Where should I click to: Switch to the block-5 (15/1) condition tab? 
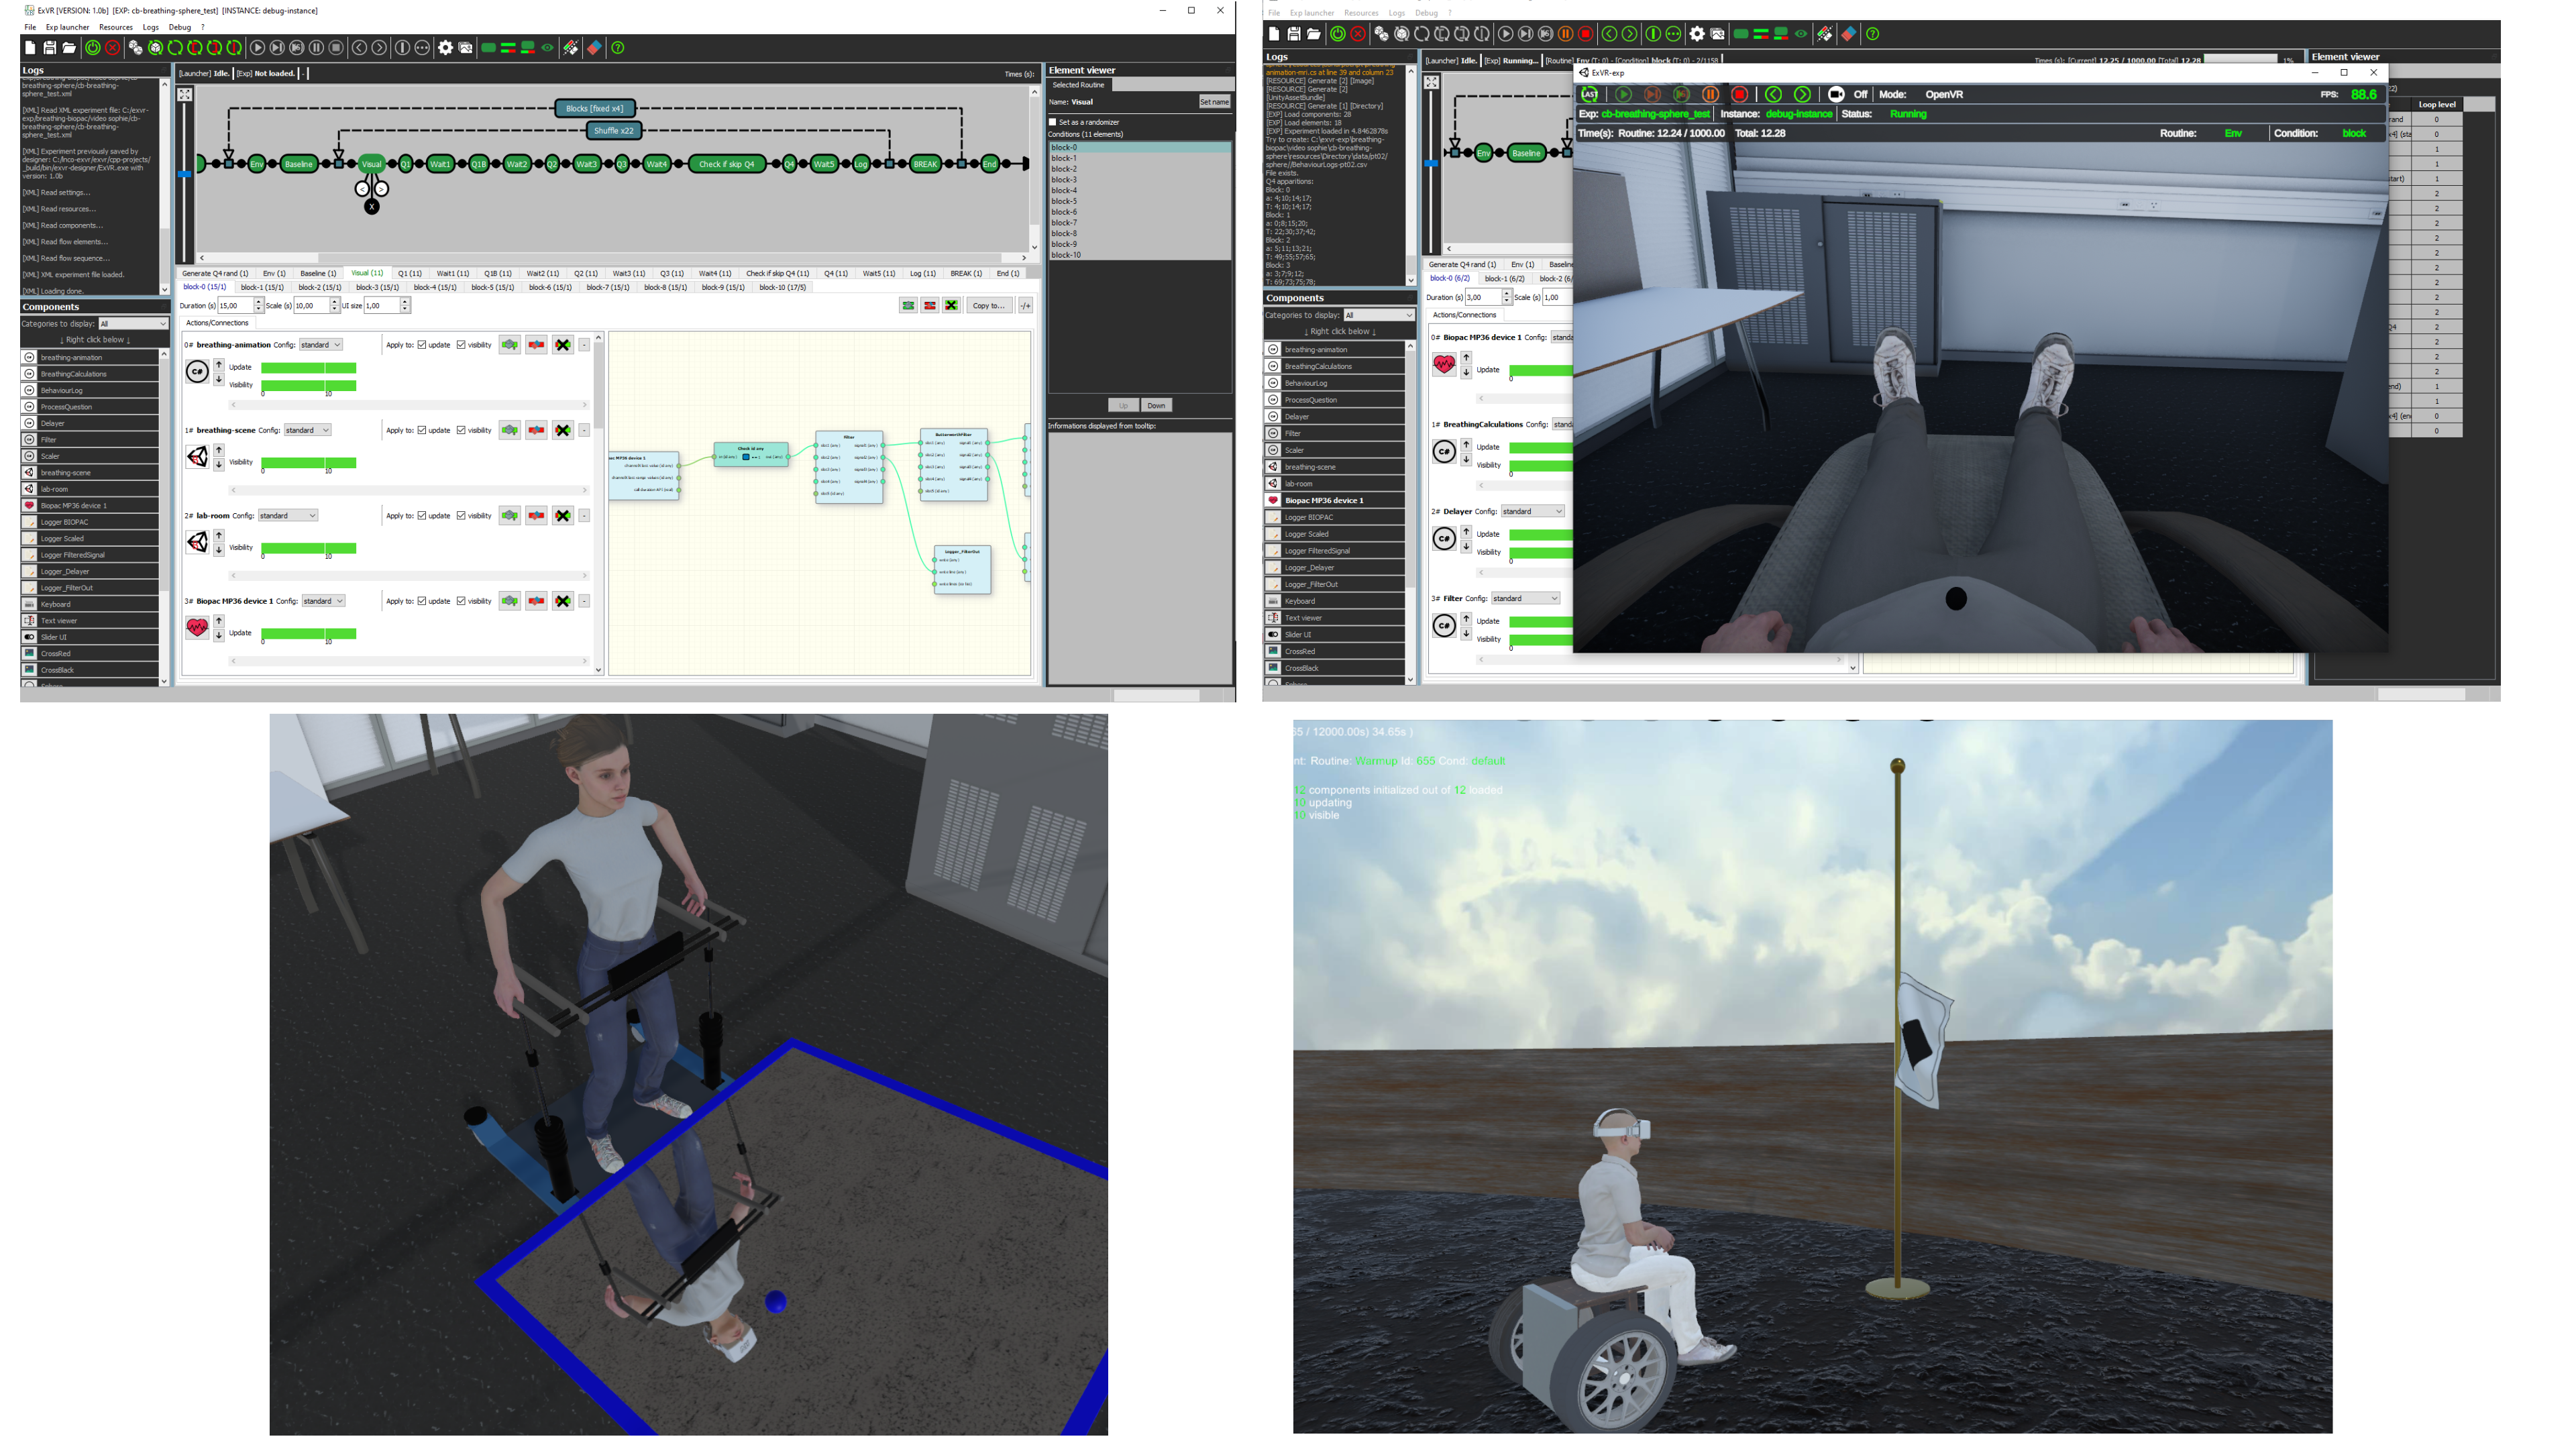pyautogui.click(x=492, y=288)
